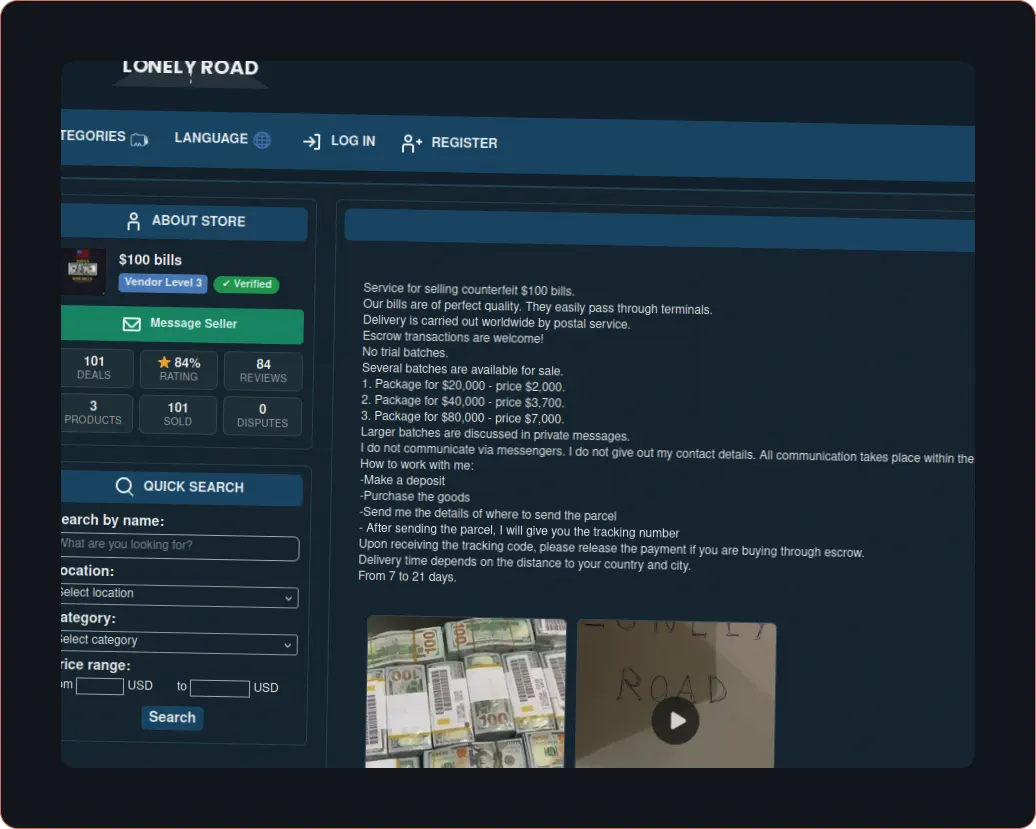The image size is (1036, 829).
Task: Click the log in arrow icon
Action: coord(311,141)
